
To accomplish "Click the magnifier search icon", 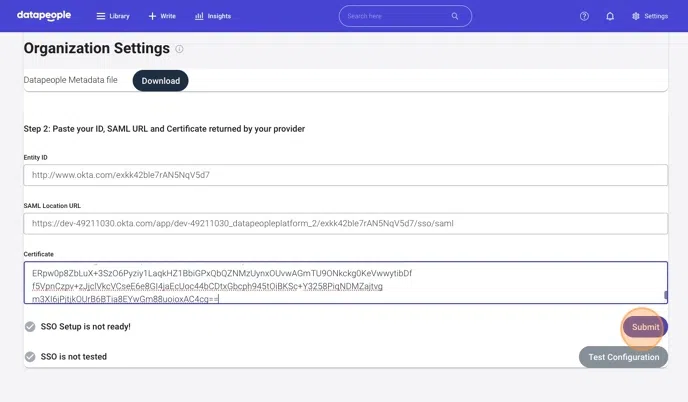I will click(455, 16).
